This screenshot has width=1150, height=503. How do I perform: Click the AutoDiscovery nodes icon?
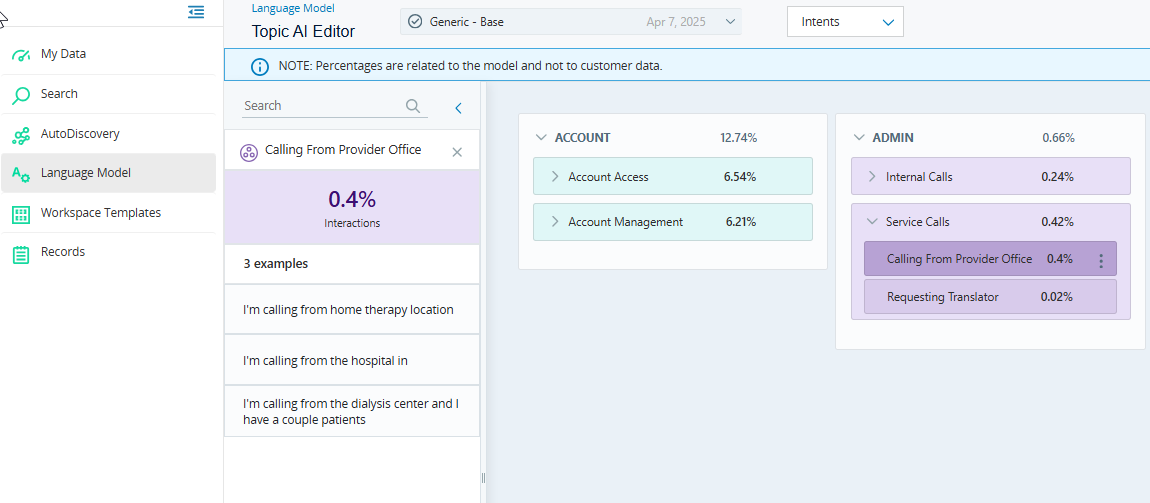[x=21, y=135]
